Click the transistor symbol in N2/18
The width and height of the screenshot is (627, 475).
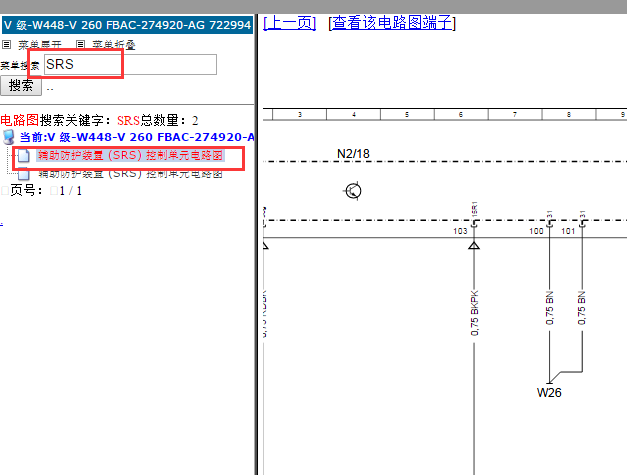353,191
